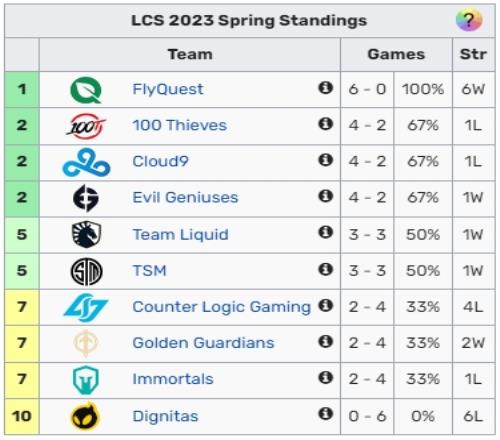Screen dimensions: 500x440
Task: Click the Immortals shield logo
Action: pos(86,380)
